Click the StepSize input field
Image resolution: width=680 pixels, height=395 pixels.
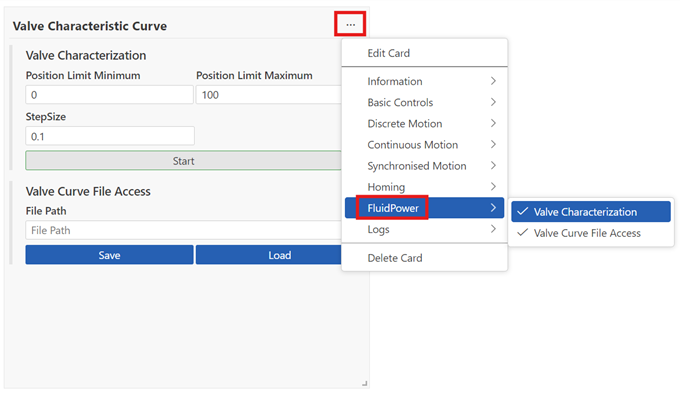pos(110,136)
